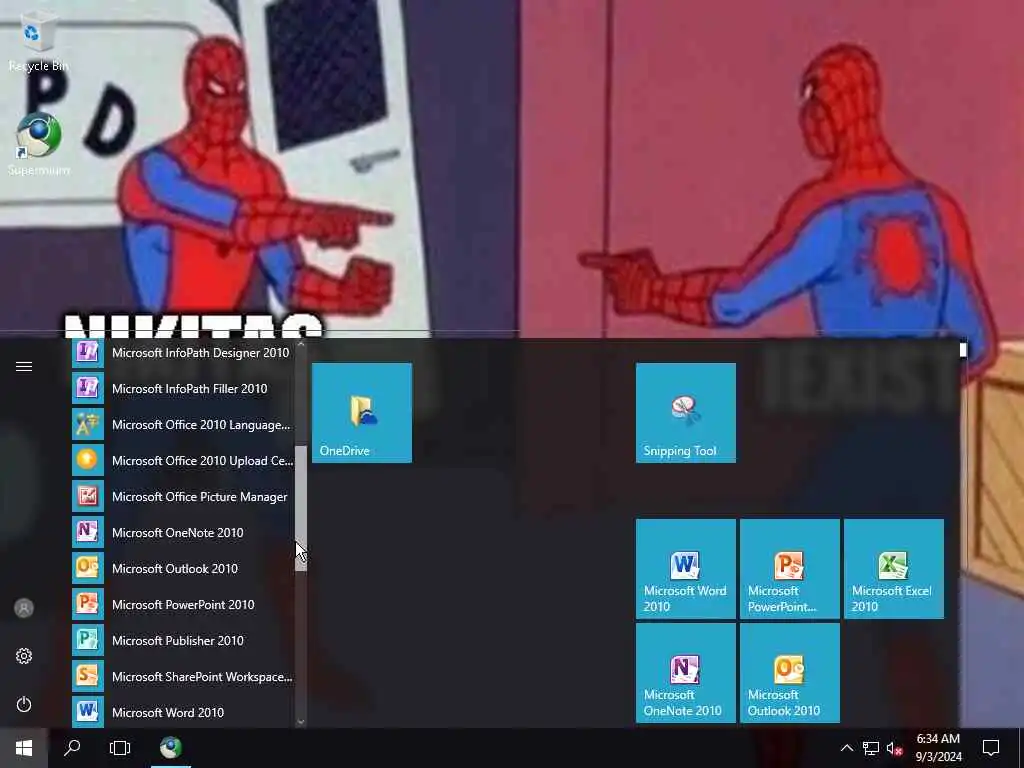Viewport: 1024px width, 768px height.
Task: Click the user account icon
Action: tap(24, 608)
